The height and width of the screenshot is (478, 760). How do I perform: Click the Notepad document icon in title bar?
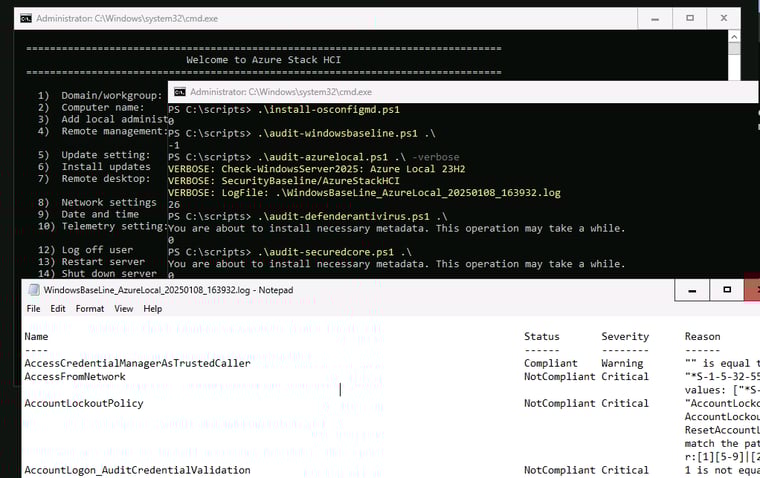(x=33, y=290)
